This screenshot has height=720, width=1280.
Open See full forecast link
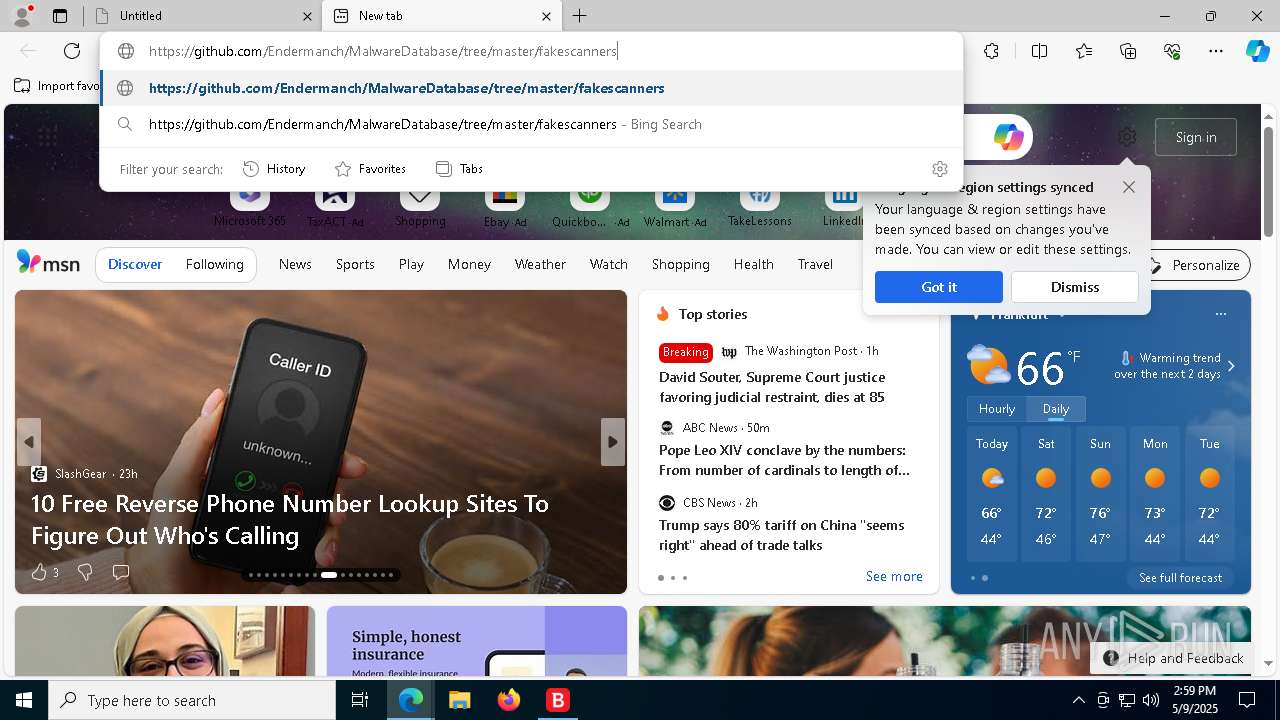point(1180,578)
